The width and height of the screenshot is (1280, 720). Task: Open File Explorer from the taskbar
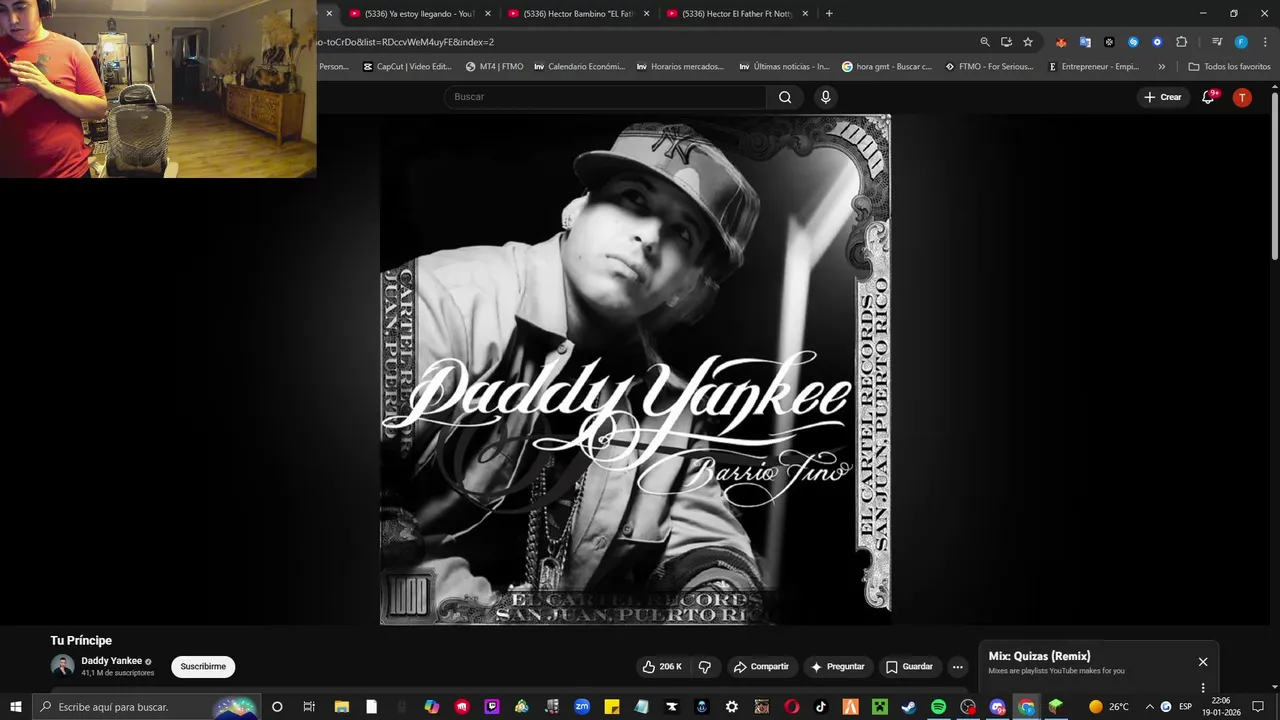click(x=342, y=707)
